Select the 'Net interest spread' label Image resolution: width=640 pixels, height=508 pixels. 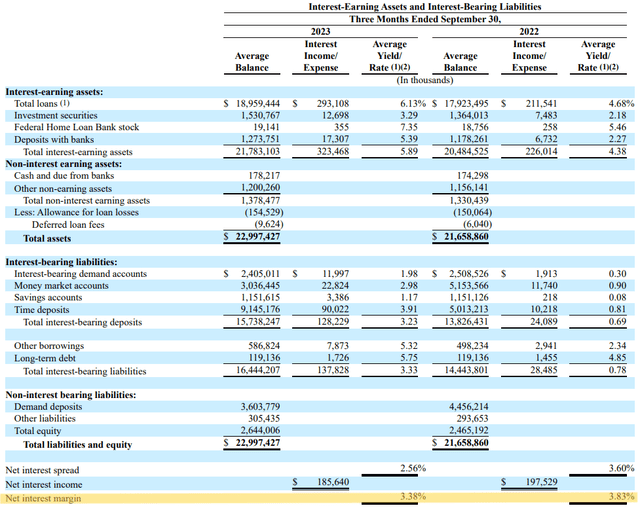coord(42,470)
